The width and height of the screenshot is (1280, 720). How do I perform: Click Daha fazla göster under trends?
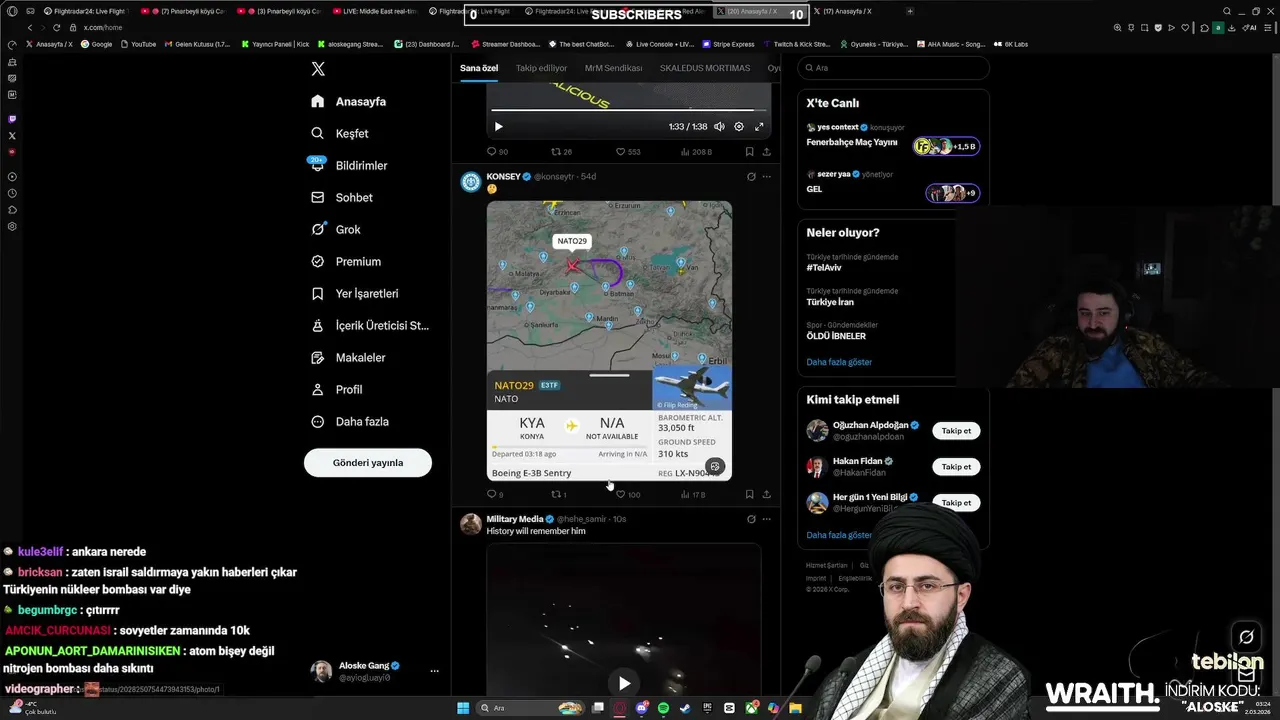(x=839, y=362)
